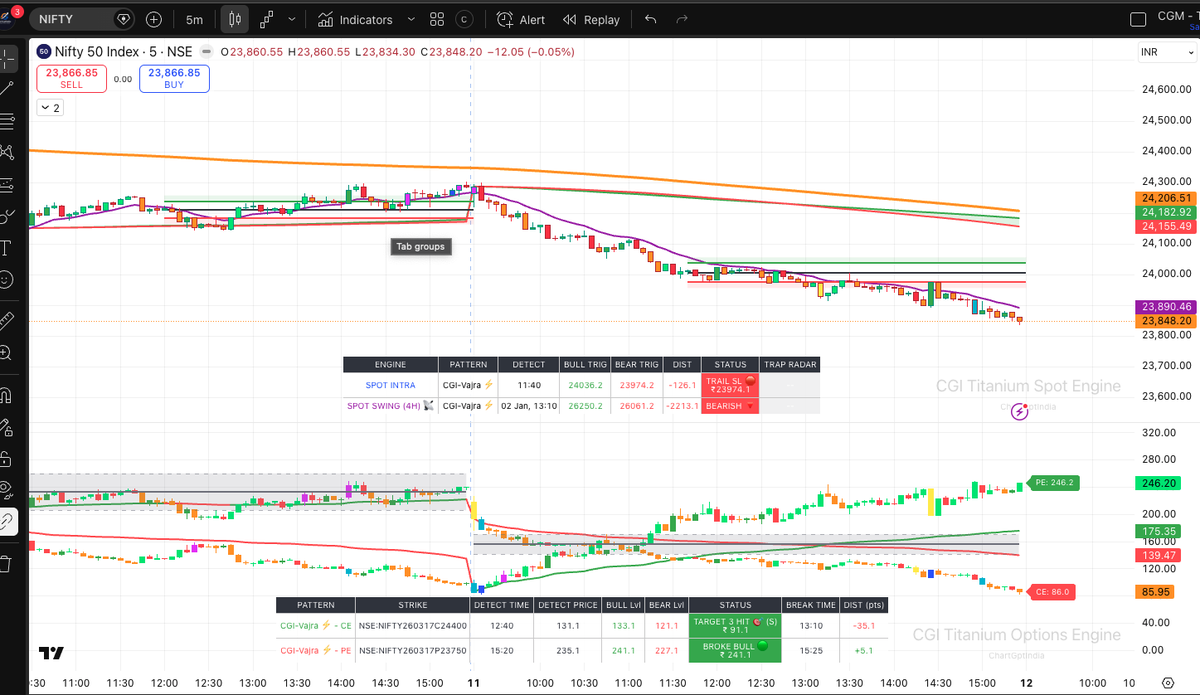Select the brush drawing tool
1200x695 pixels.
(x=9, y=215)
